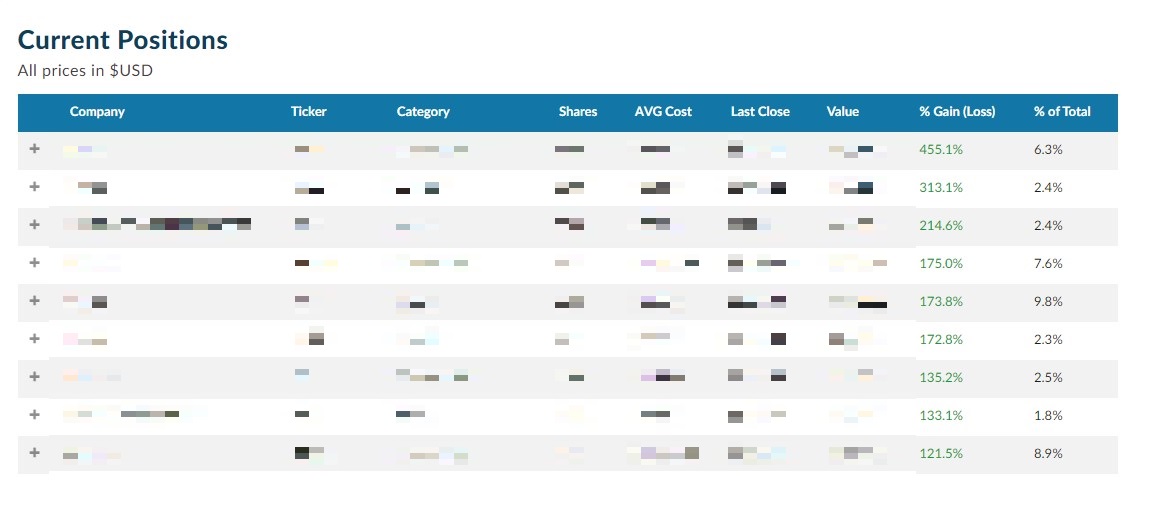This screenshot has height=527, width=1163.
Task: Click plus icon for 173.8% gain row
Action: pos(34,300)
